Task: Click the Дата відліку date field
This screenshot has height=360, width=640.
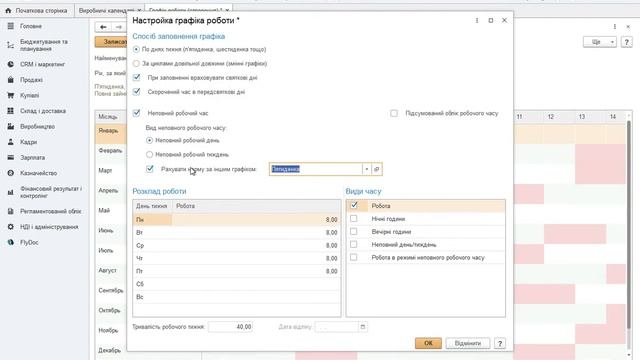Action: (336, 327)
